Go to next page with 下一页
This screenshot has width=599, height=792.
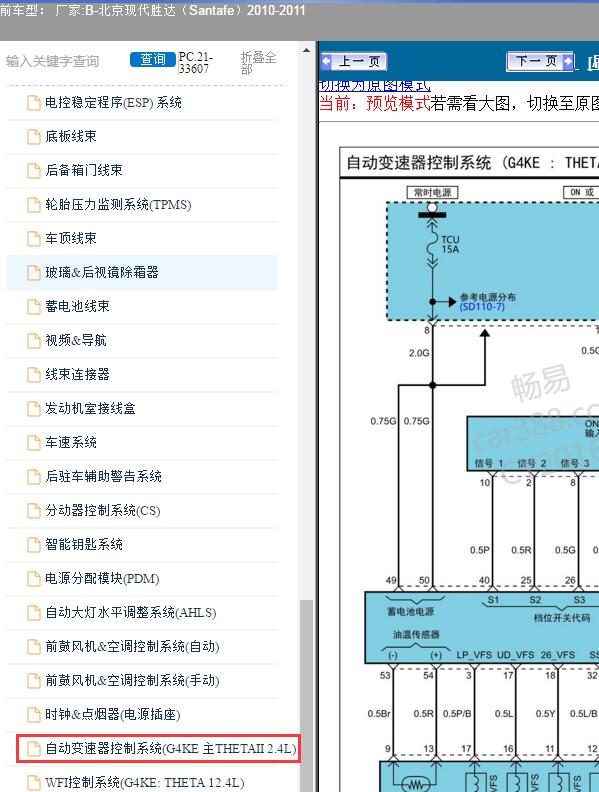[540, 61]
